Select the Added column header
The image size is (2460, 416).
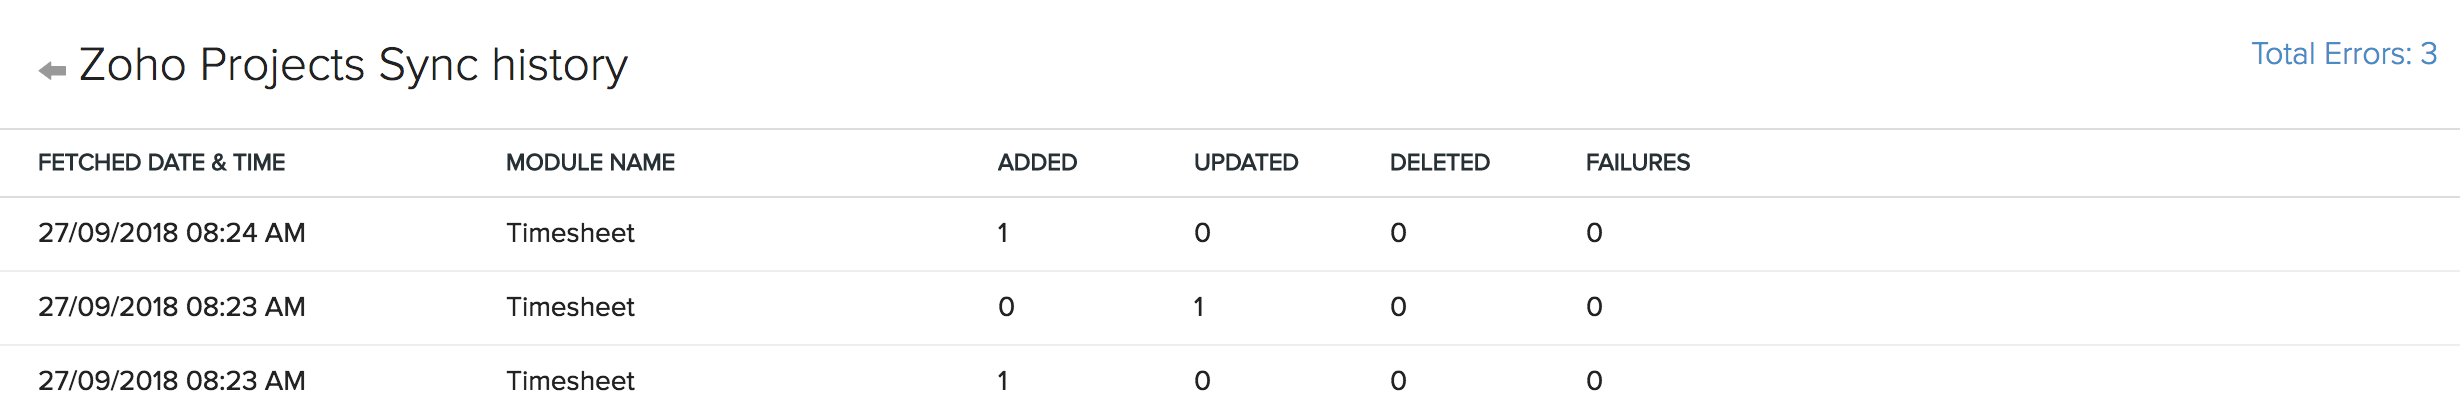click(1037, 163)
